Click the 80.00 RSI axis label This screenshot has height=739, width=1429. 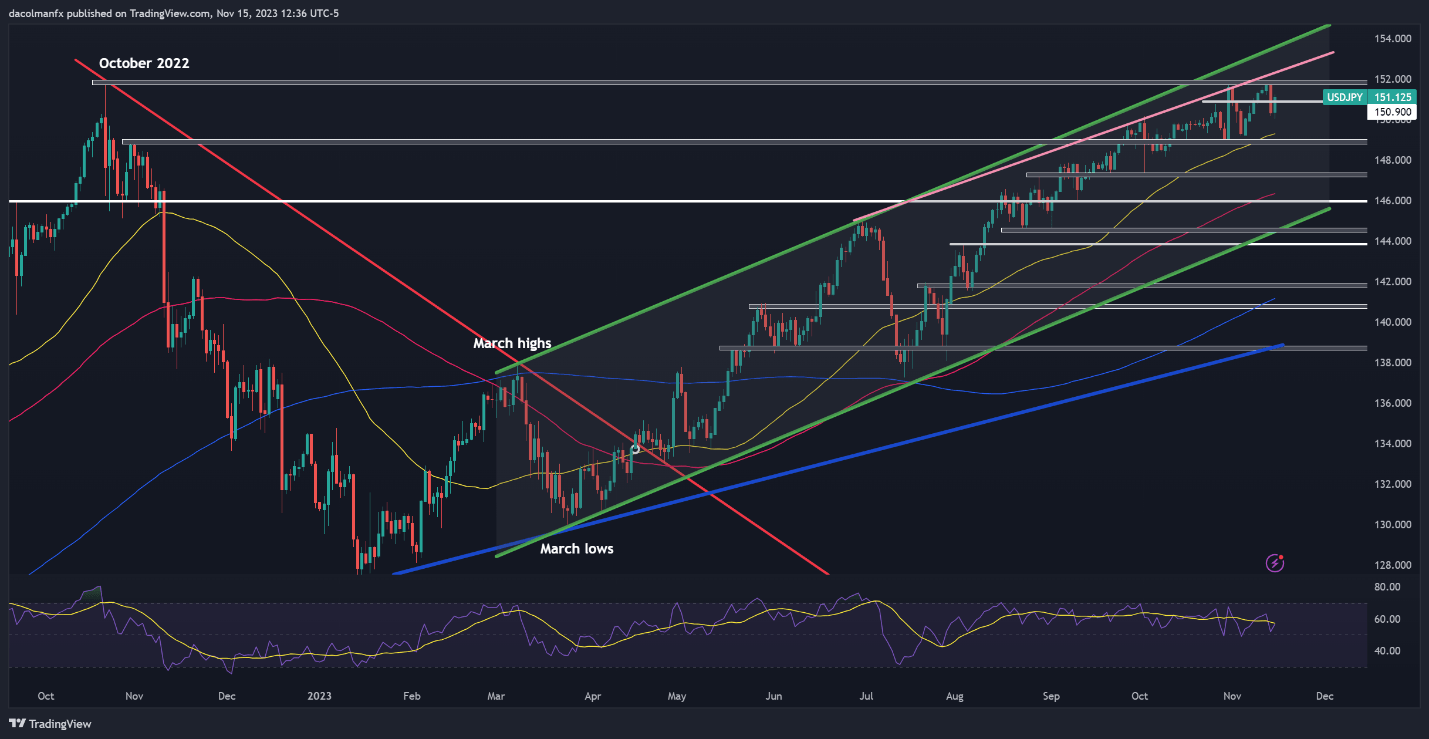pyautogui.click(x=1386, y=588)
